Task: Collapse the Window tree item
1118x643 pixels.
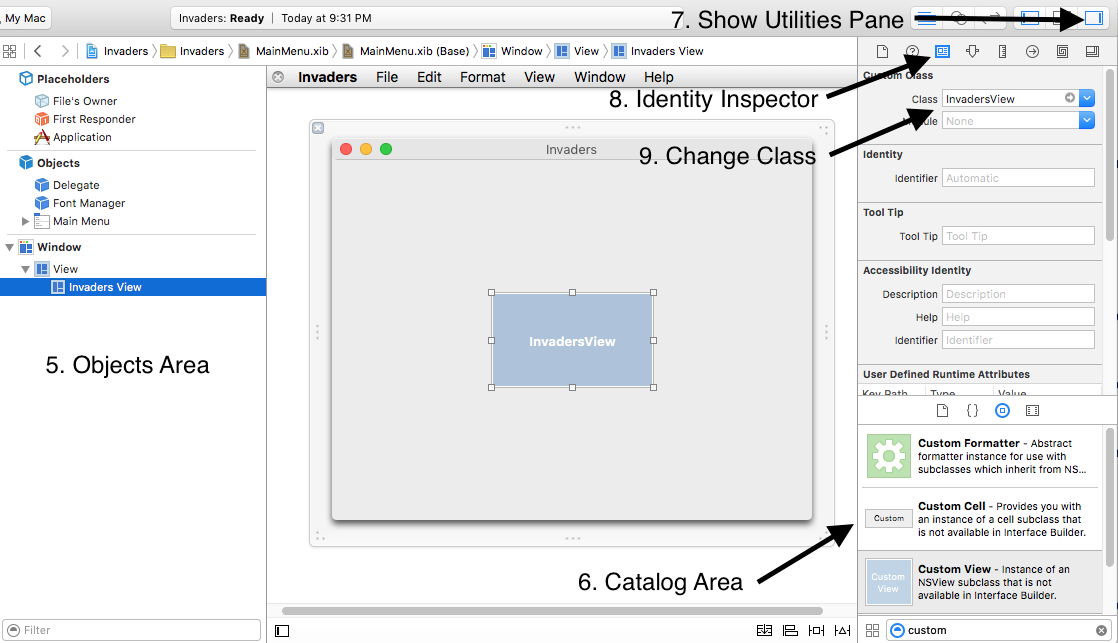Action: 9,247
